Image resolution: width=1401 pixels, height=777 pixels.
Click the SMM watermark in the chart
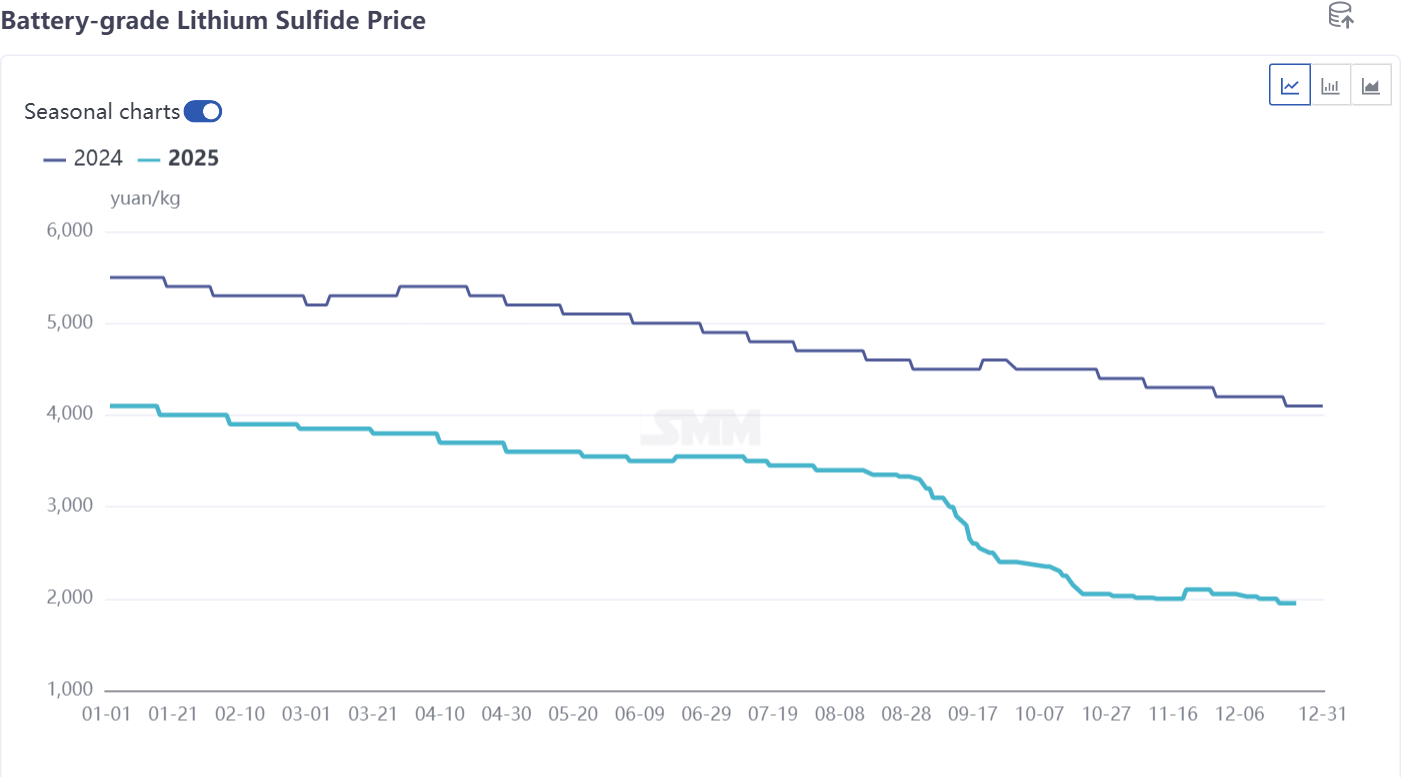[700, 428]
